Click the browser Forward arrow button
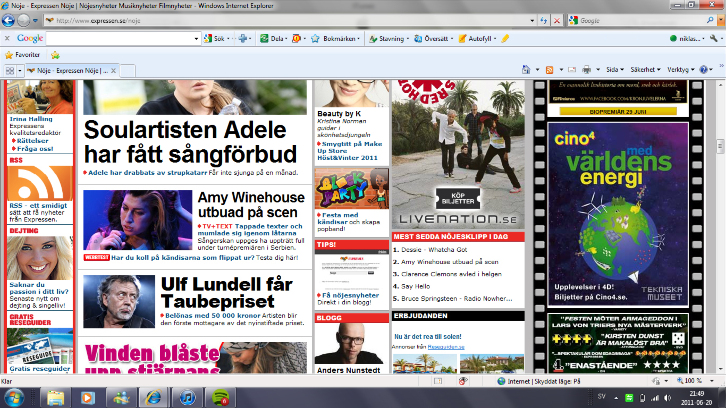Image resolution: width=726 pixels, height=408 pixels. 24,20
